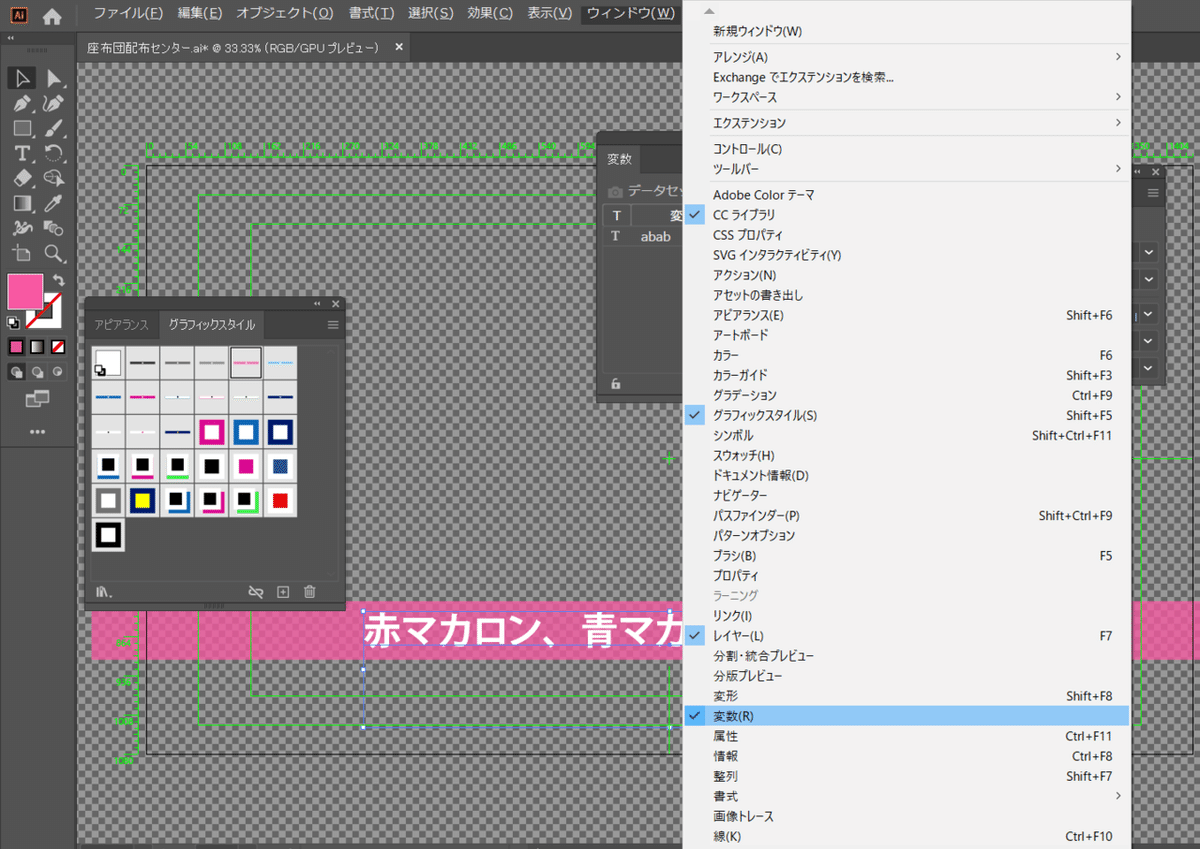Click the capture data set camera icon
Image resolution: width=1200 pixels, height=849 pixels.
pos(616,191)
